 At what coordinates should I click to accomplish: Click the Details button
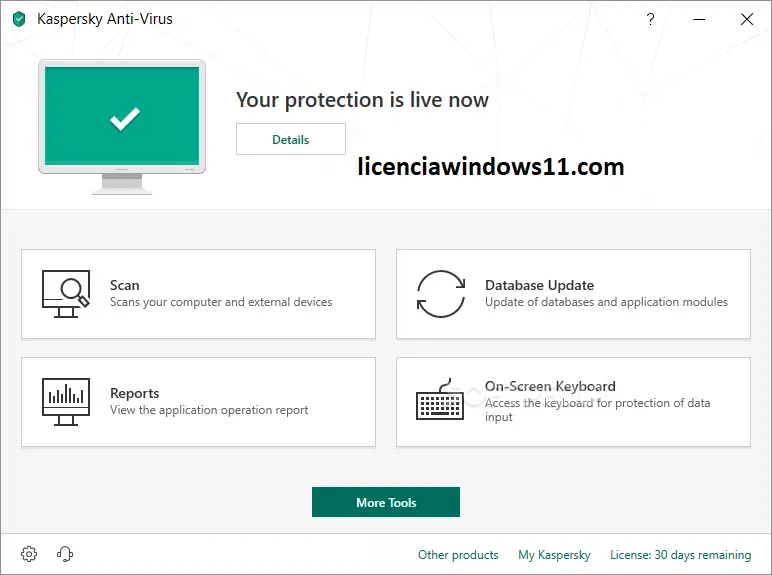coord(290,139)
